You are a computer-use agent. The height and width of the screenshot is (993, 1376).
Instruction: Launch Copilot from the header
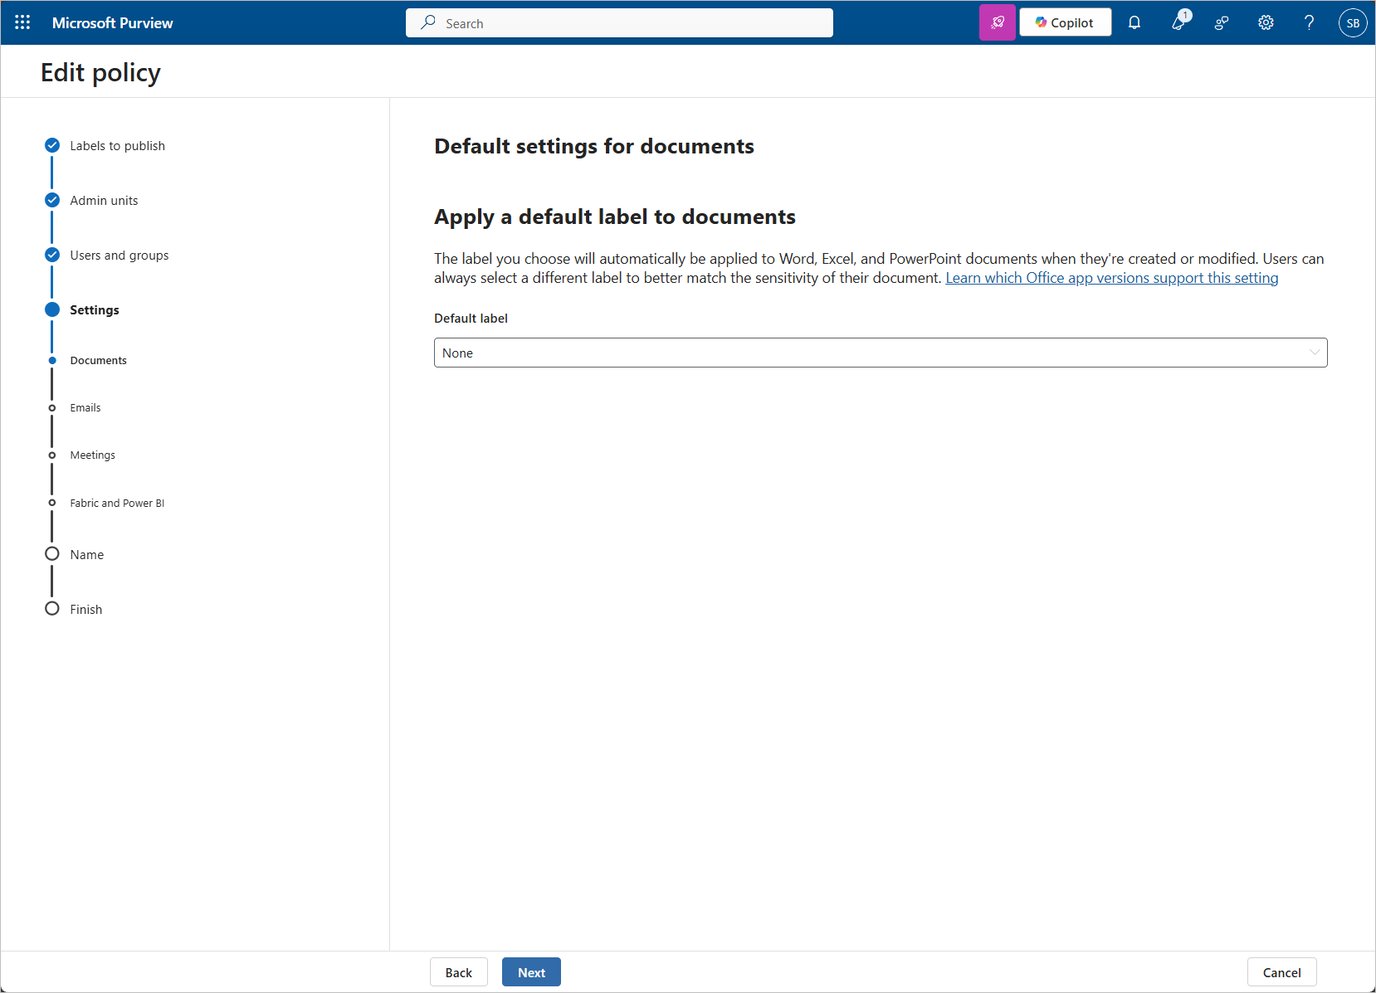tap(1065, 22)
